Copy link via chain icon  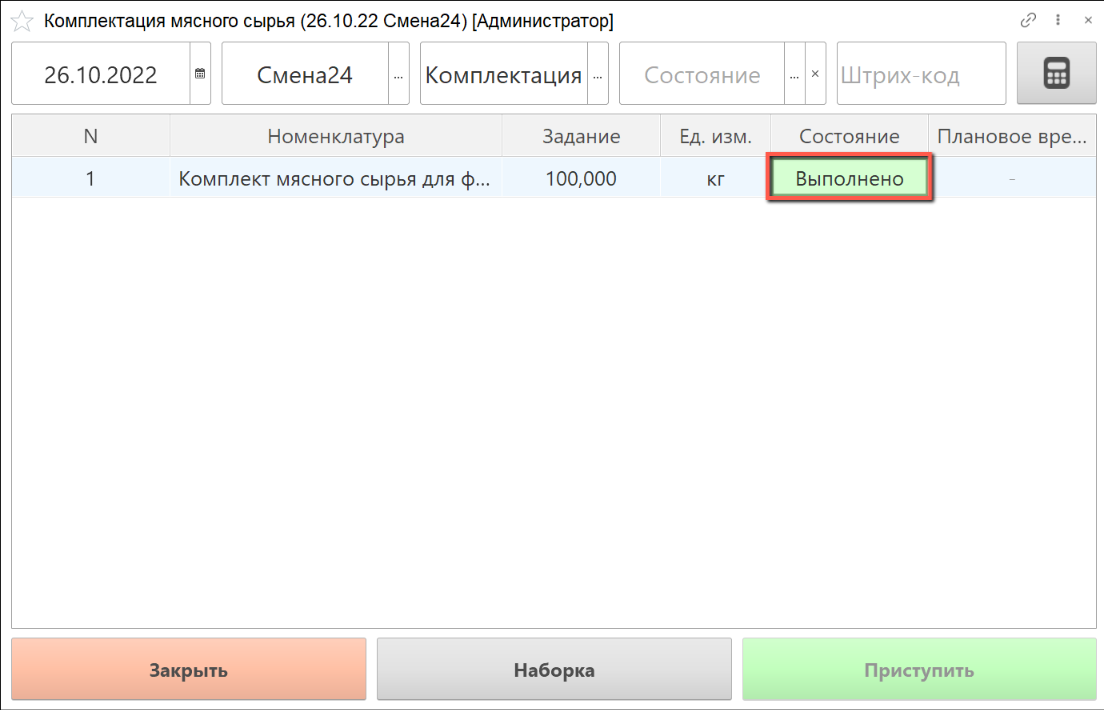1027,20
